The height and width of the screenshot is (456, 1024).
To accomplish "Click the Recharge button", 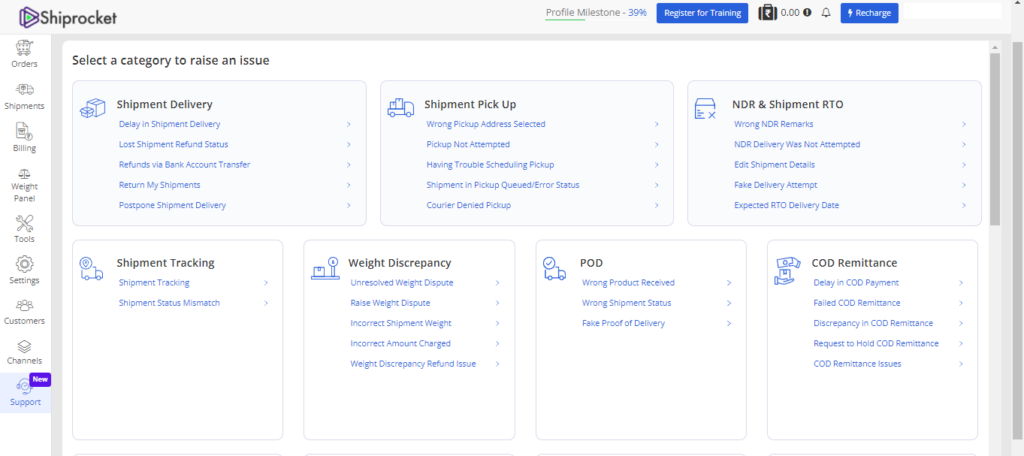I will 869,12.
